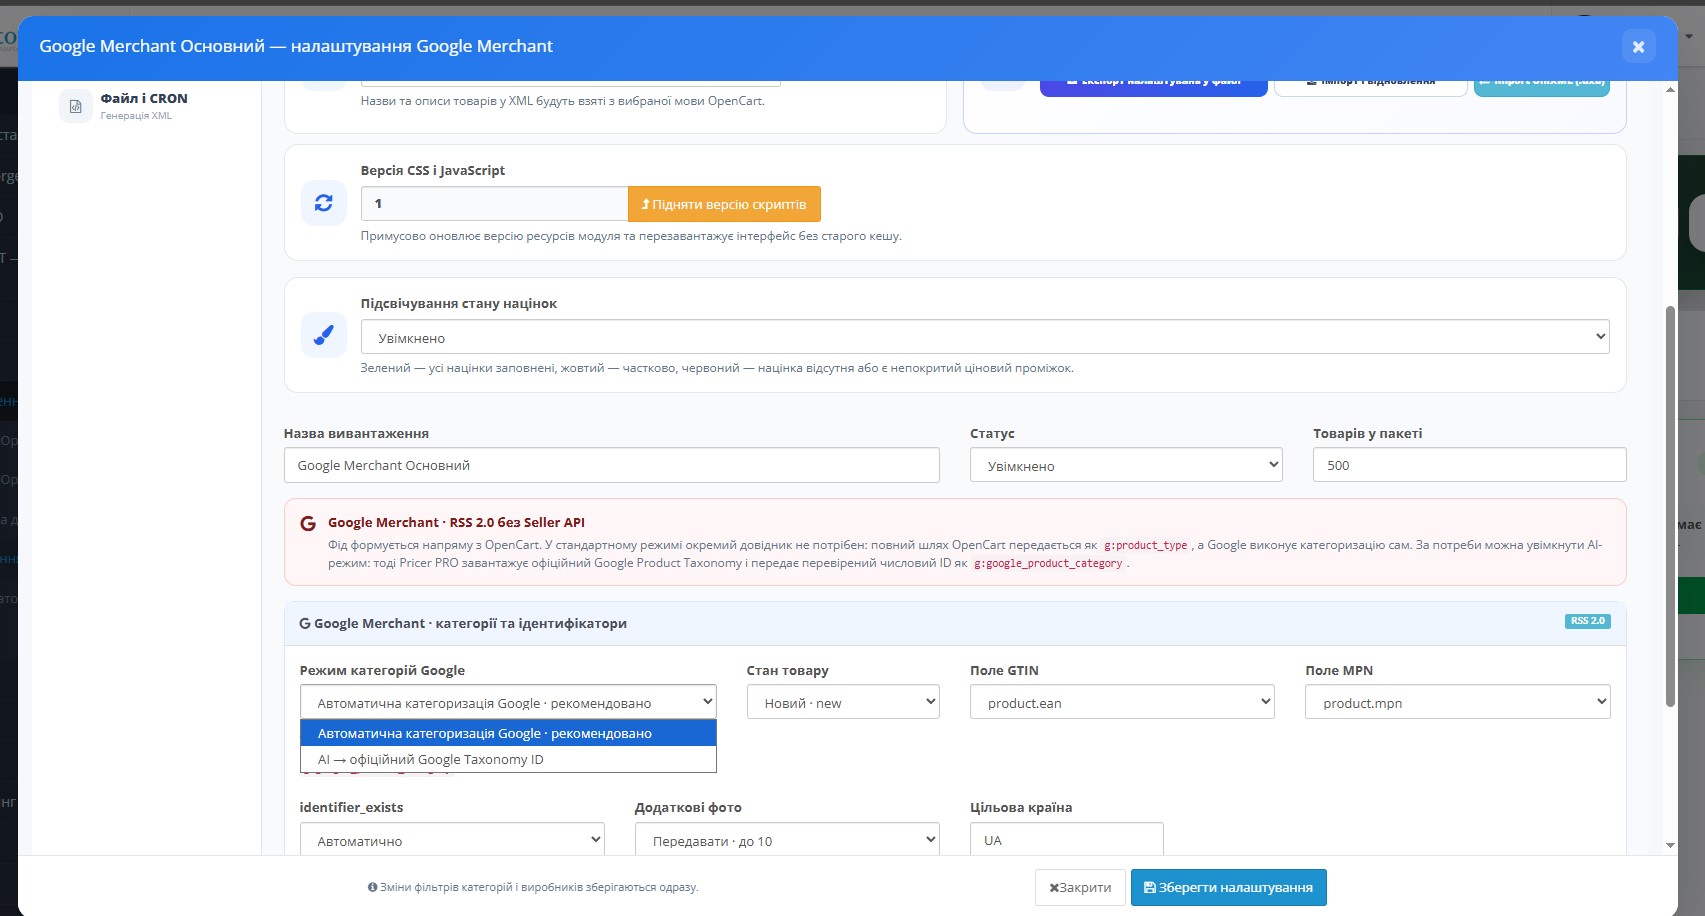
Task: Open the identifier_exists dropdown set to Автоматично
Action: [x=452, y=840]
